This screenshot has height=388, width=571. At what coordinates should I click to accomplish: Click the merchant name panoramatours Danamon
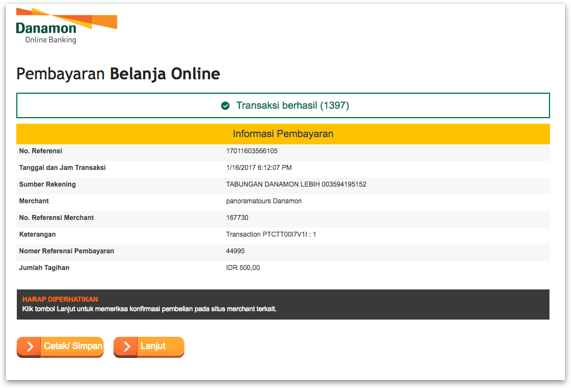pos(264,201)
